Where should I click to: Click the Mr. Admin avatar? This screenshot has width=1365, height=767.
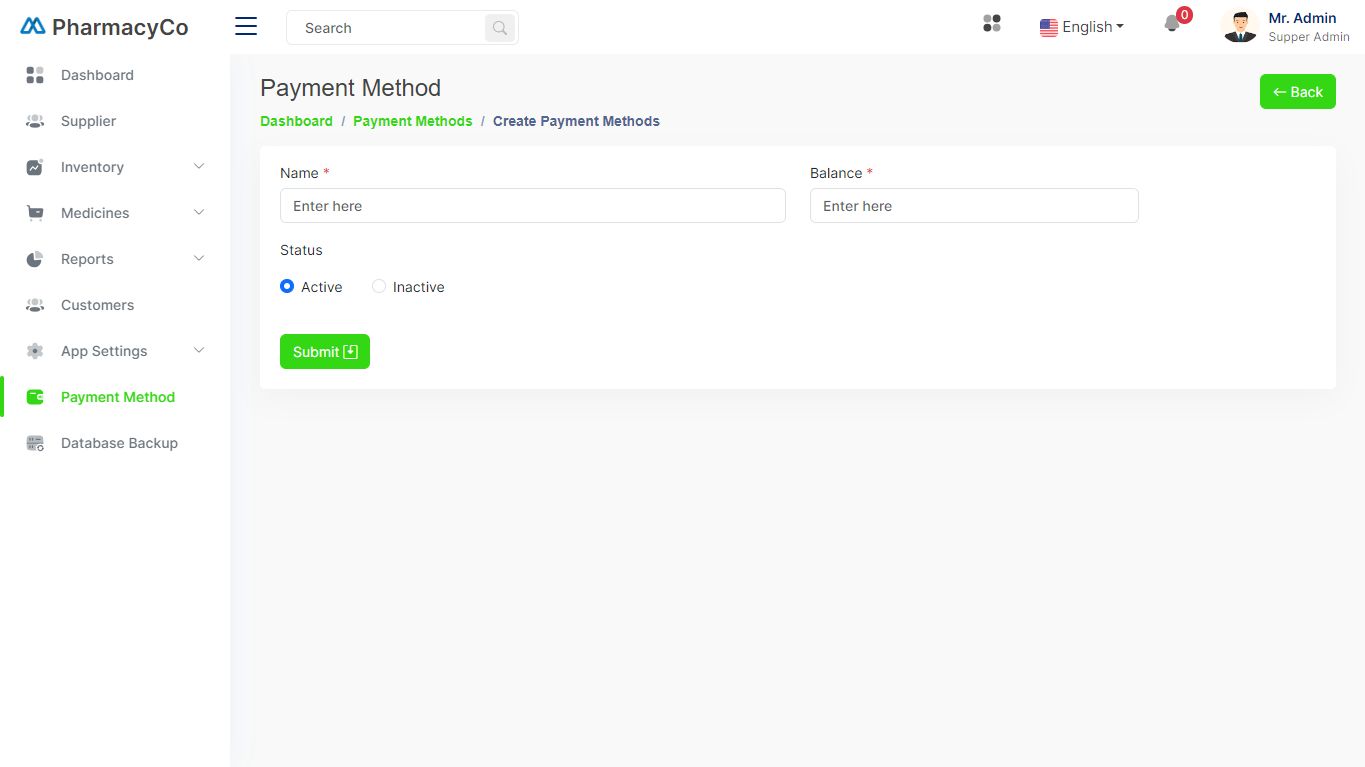pos(1240,27)
